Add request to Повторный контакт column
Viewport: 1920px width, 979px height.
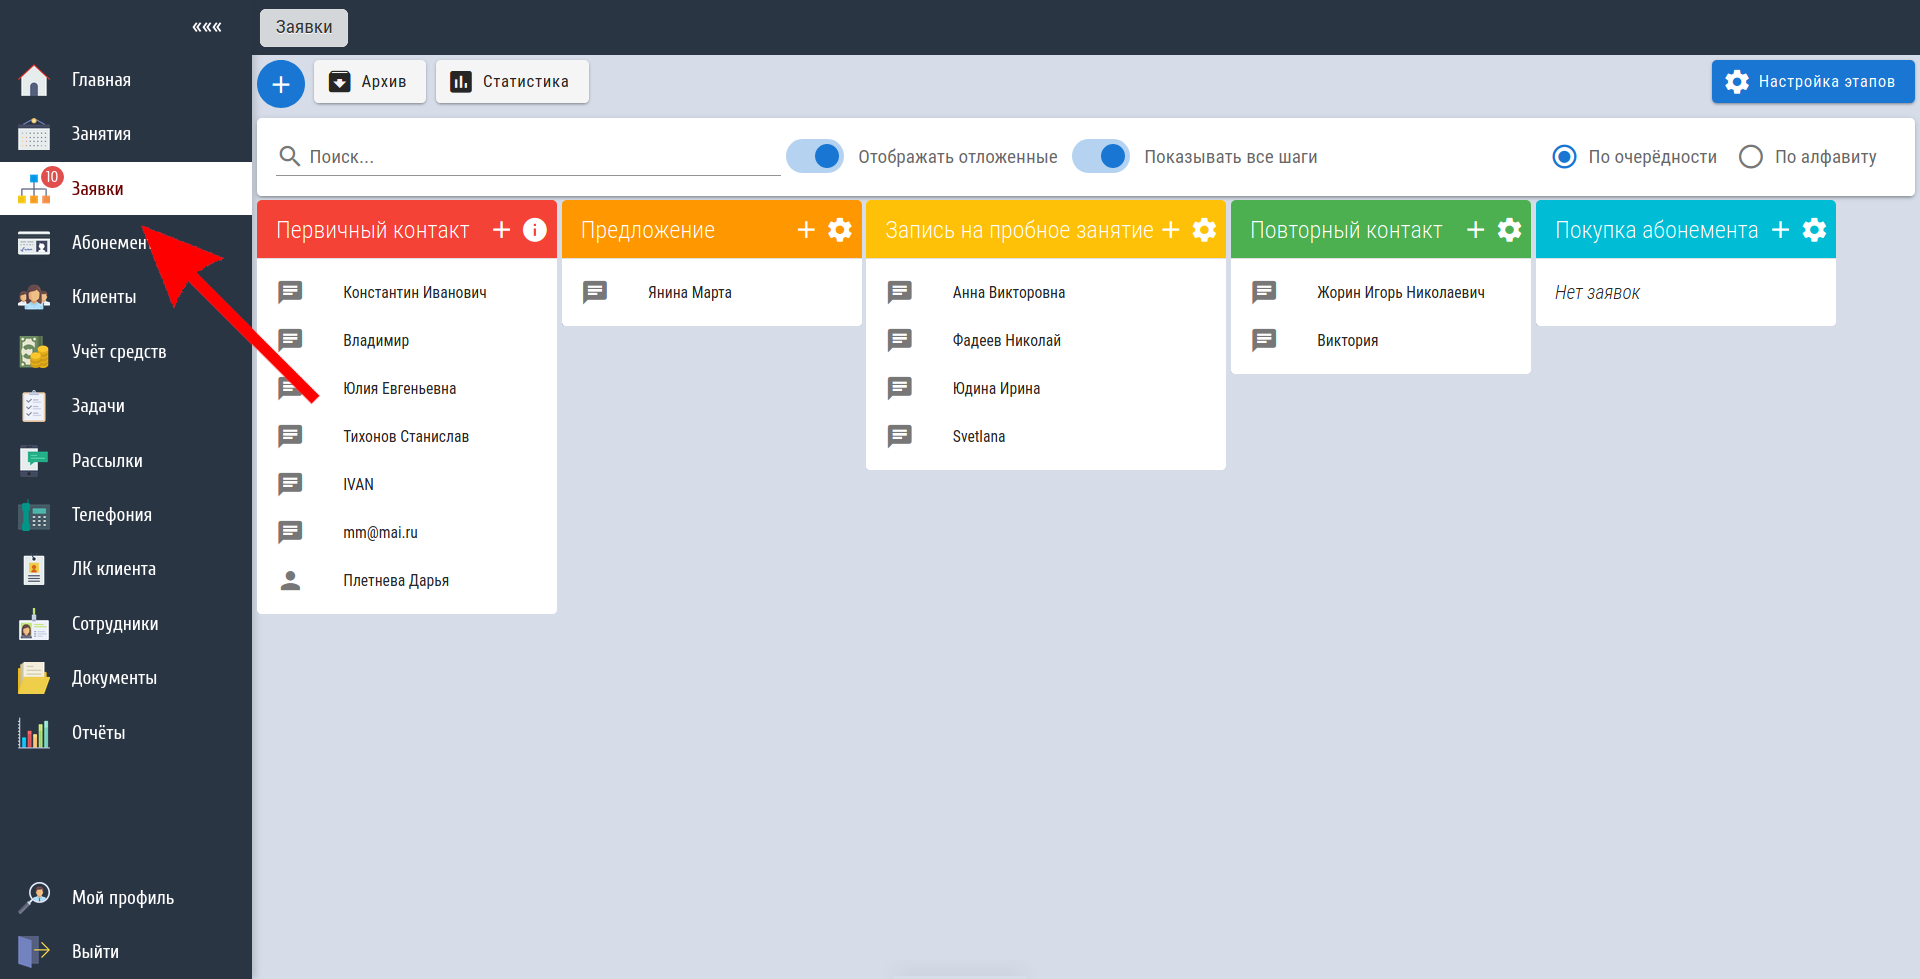pos(1475,230)
